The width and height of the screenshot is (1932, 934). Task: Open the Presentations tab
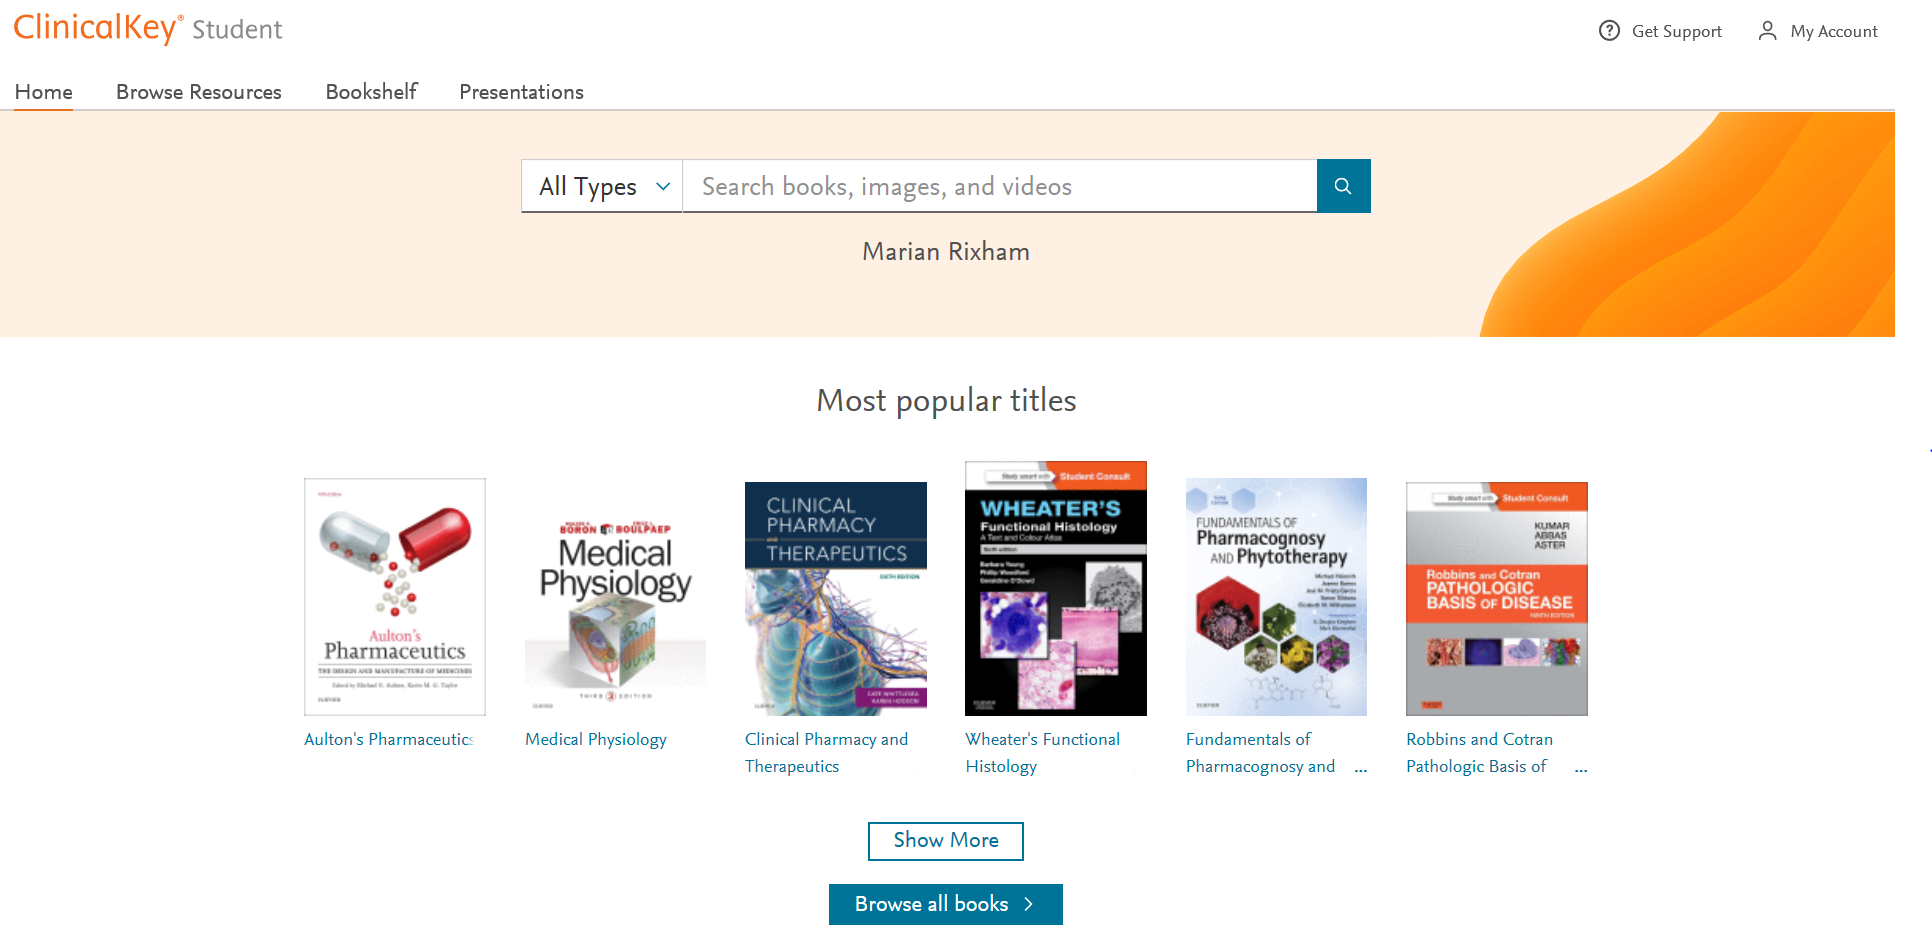pos(521,92)
